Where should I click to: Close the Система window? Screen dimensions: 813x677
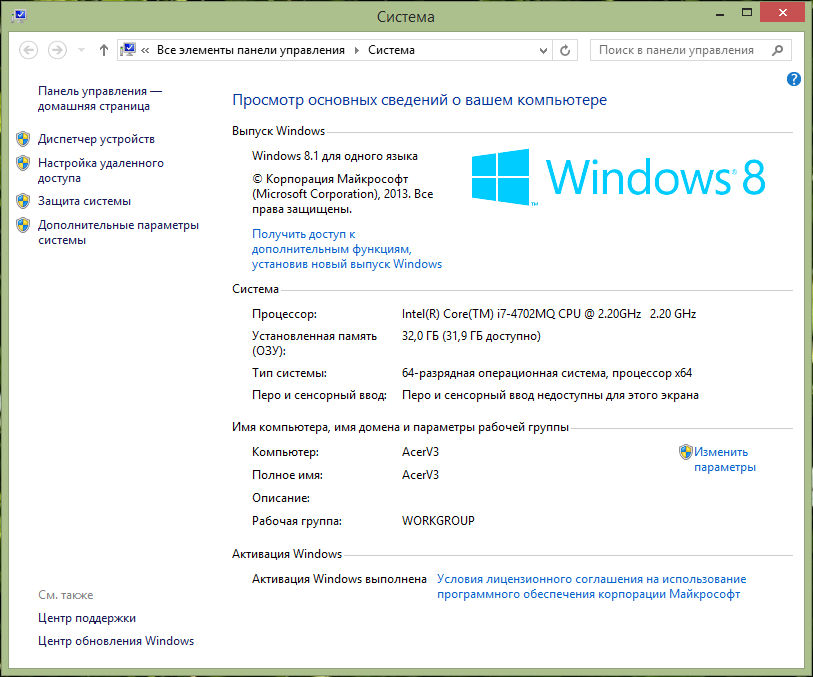click(782, 12)
